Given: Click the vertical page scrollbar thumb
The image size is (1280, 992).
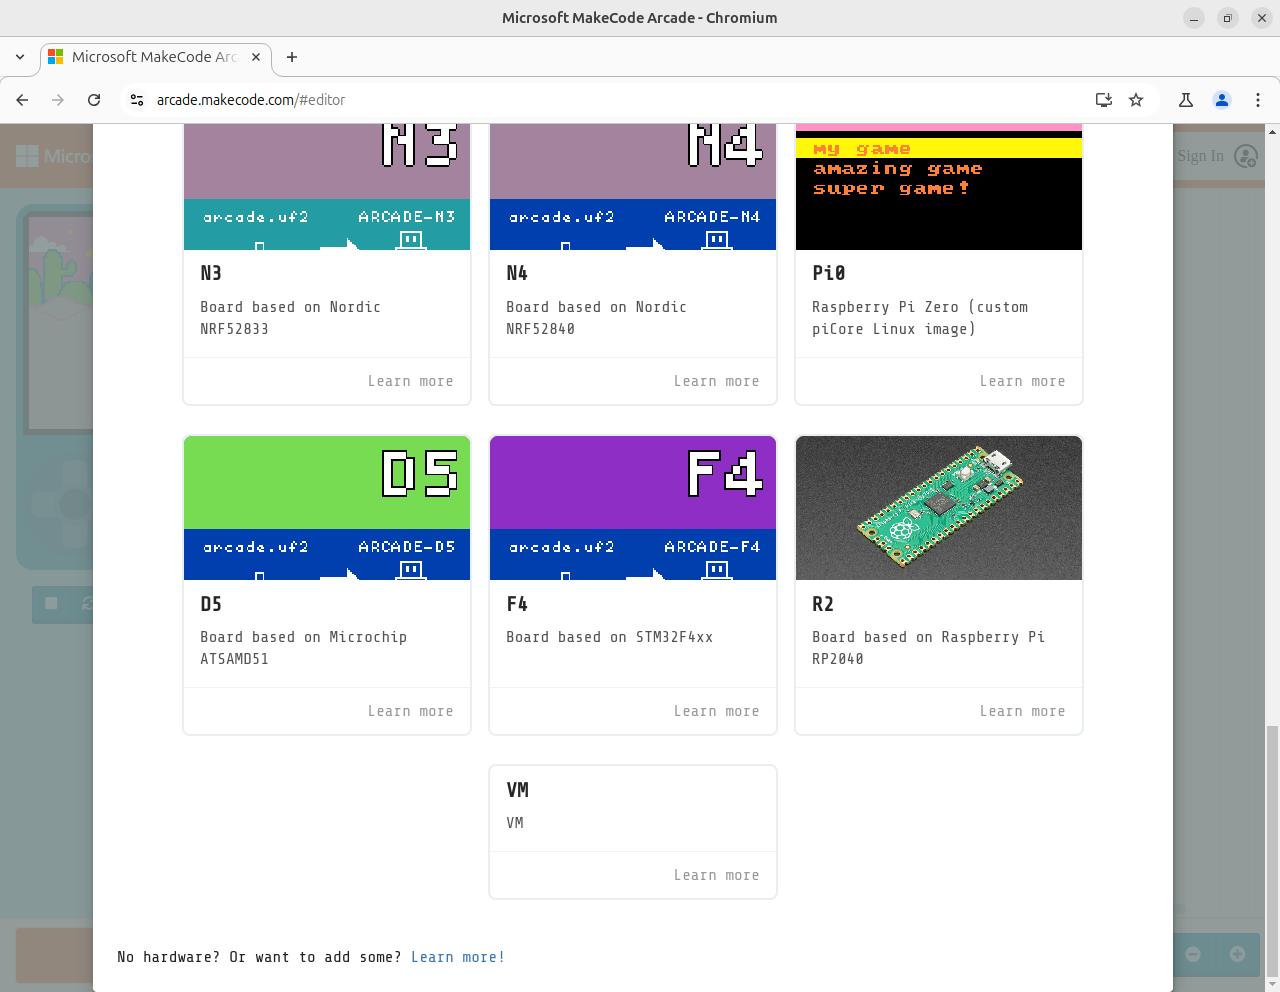Looking at the screenshot, I should click(x=1272, y=851).
